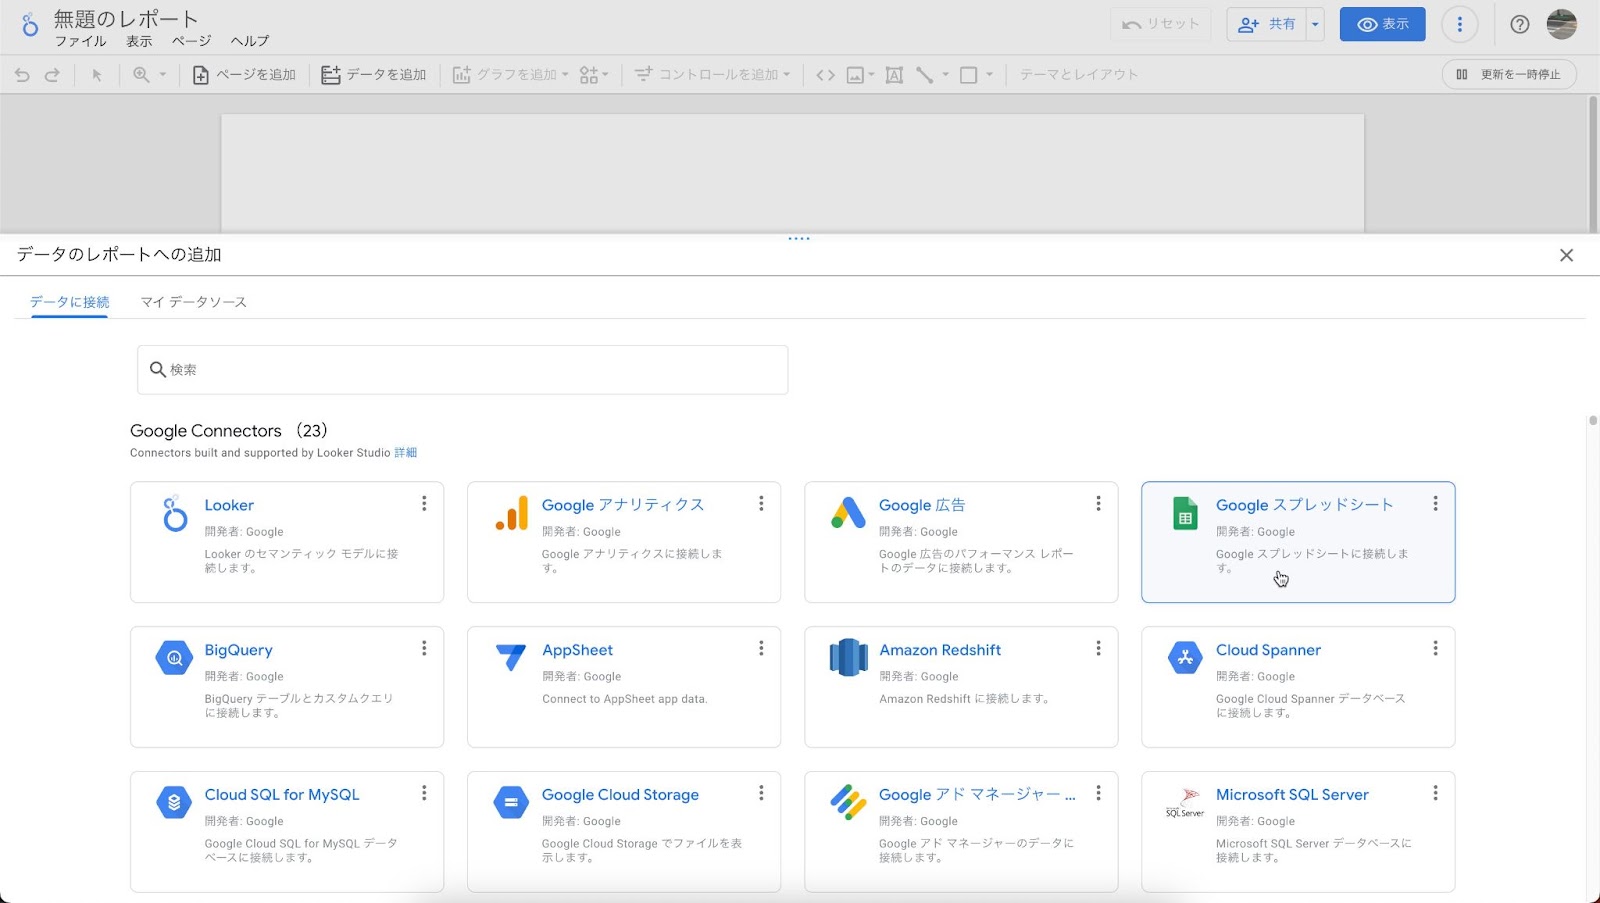Open Google 広告 connector options menu

click(x=1098, y=503)
